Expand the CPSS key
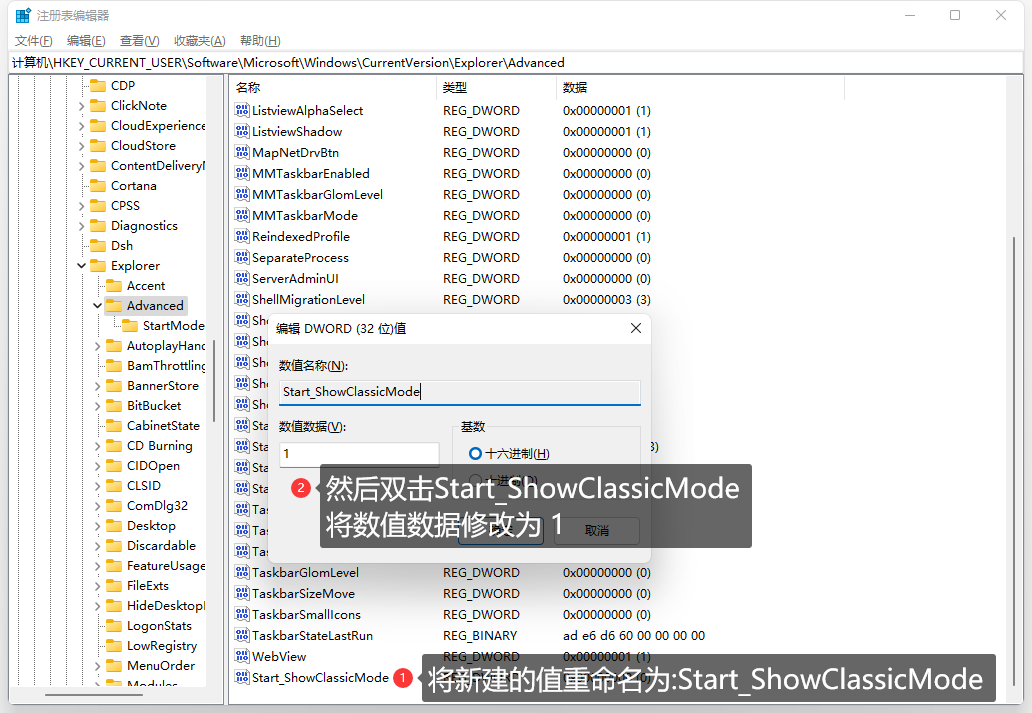1032x713 pixels. pos(82,206)
